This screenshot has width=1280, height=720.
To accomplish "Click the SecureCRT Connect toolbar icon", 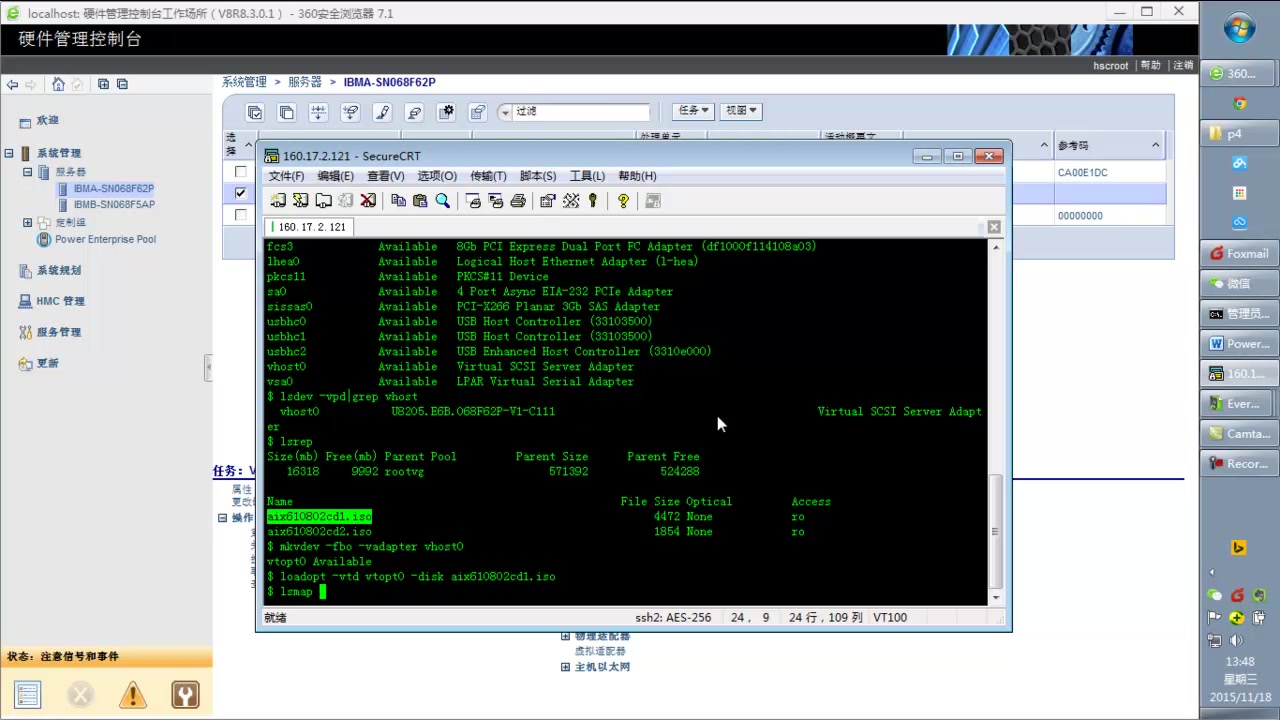I will pyautogui.click(x=278, y=201).
